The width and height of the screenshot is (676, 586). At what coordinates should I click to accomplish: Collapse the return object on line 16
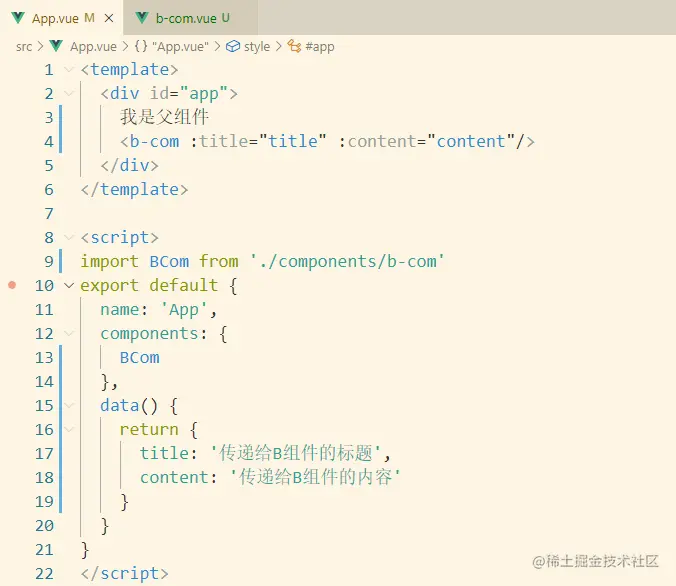(69, 429)
